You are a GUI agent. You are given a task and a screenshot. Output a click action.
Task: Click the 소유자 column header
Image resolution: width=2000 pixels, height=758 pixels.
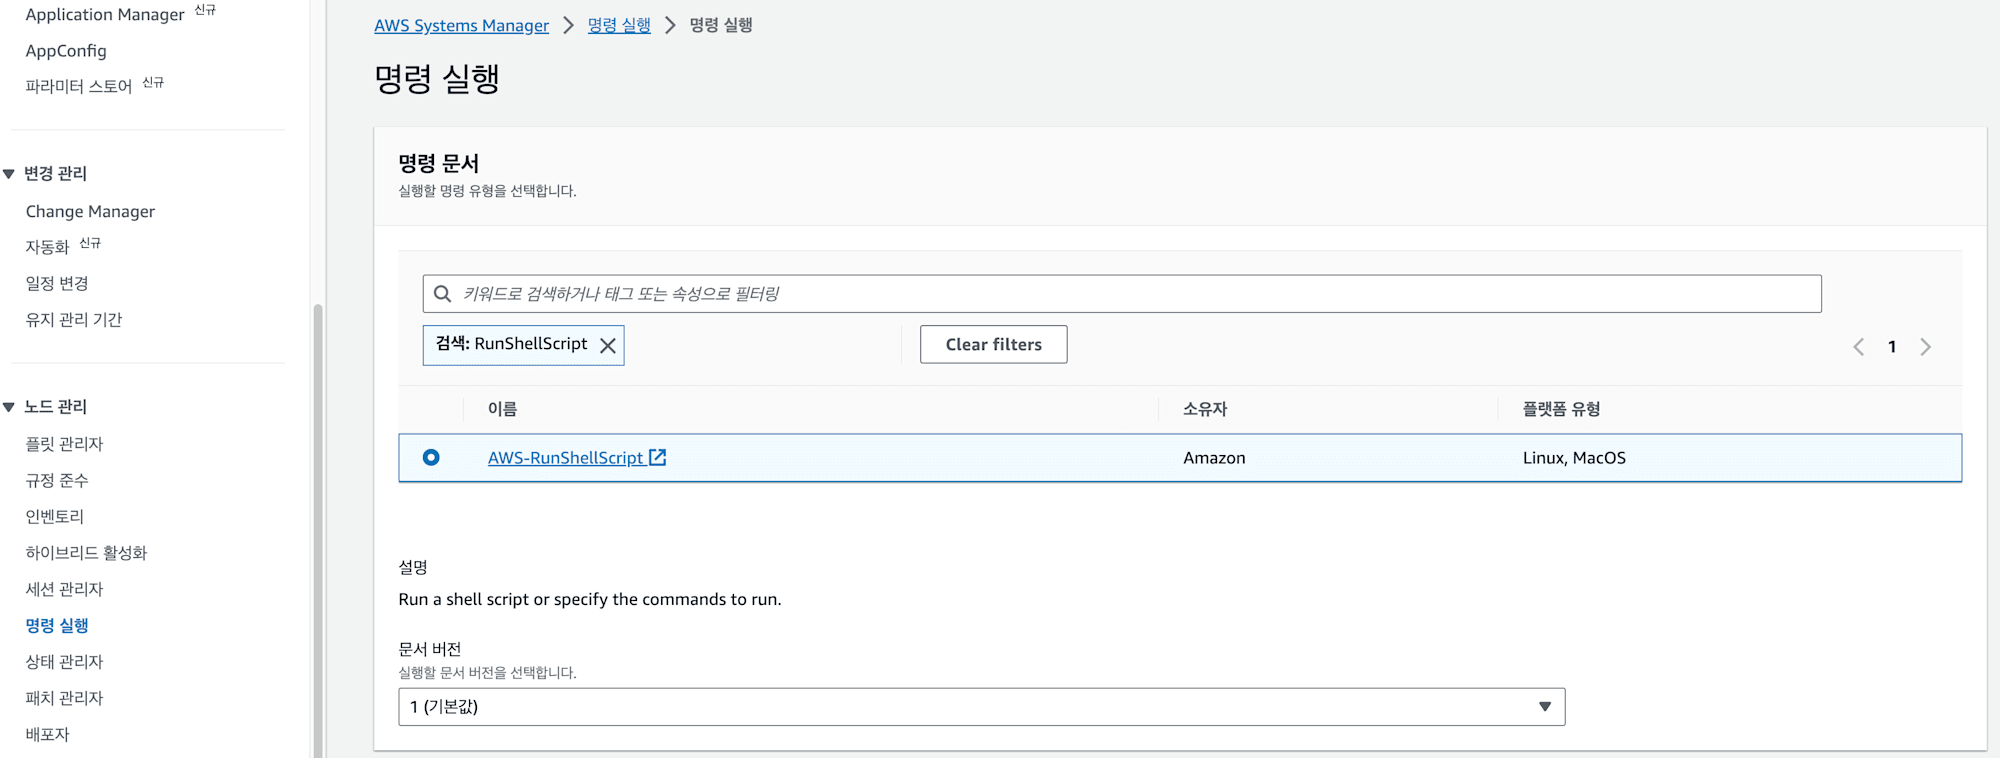coord(1205,409)
